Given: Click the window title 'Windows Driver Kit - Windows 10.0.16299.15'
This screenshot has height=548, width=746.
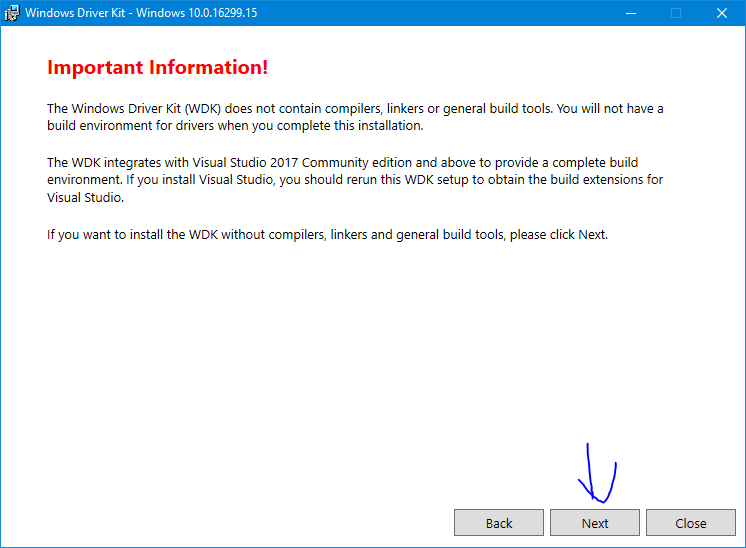Looking at the screenshot, I should pos(141,13).
